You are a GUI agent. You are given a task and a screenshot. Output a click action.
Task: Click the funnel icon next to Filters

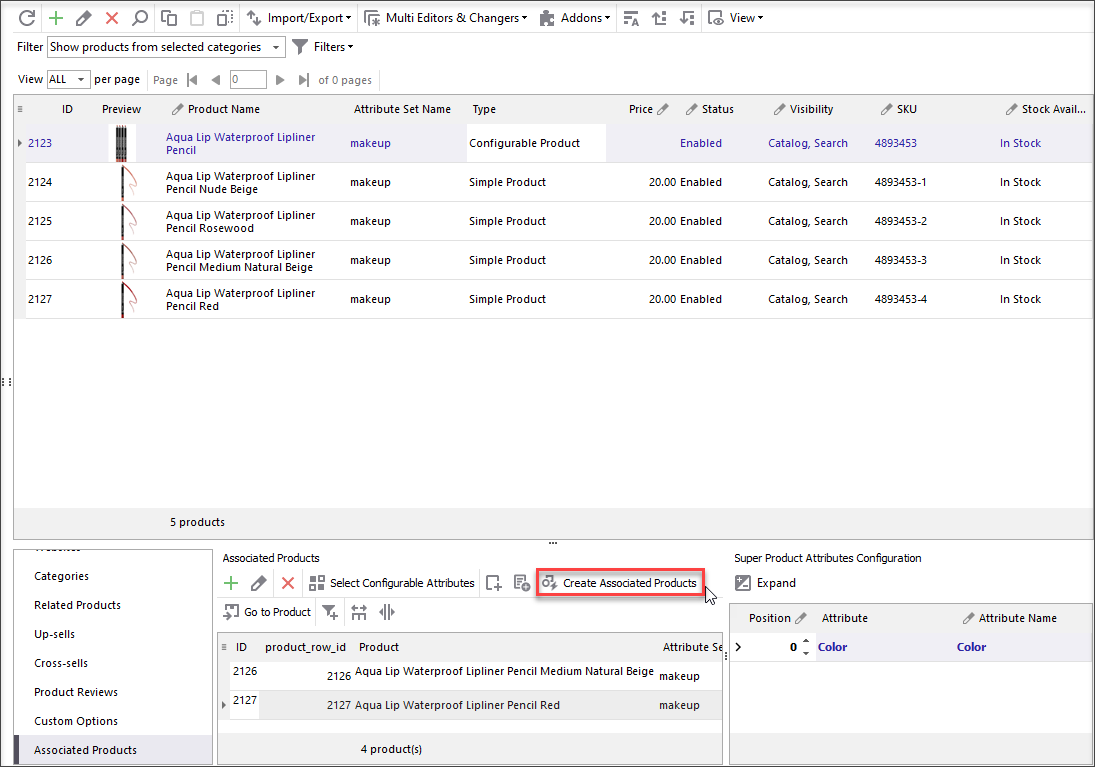pos(299,47)
